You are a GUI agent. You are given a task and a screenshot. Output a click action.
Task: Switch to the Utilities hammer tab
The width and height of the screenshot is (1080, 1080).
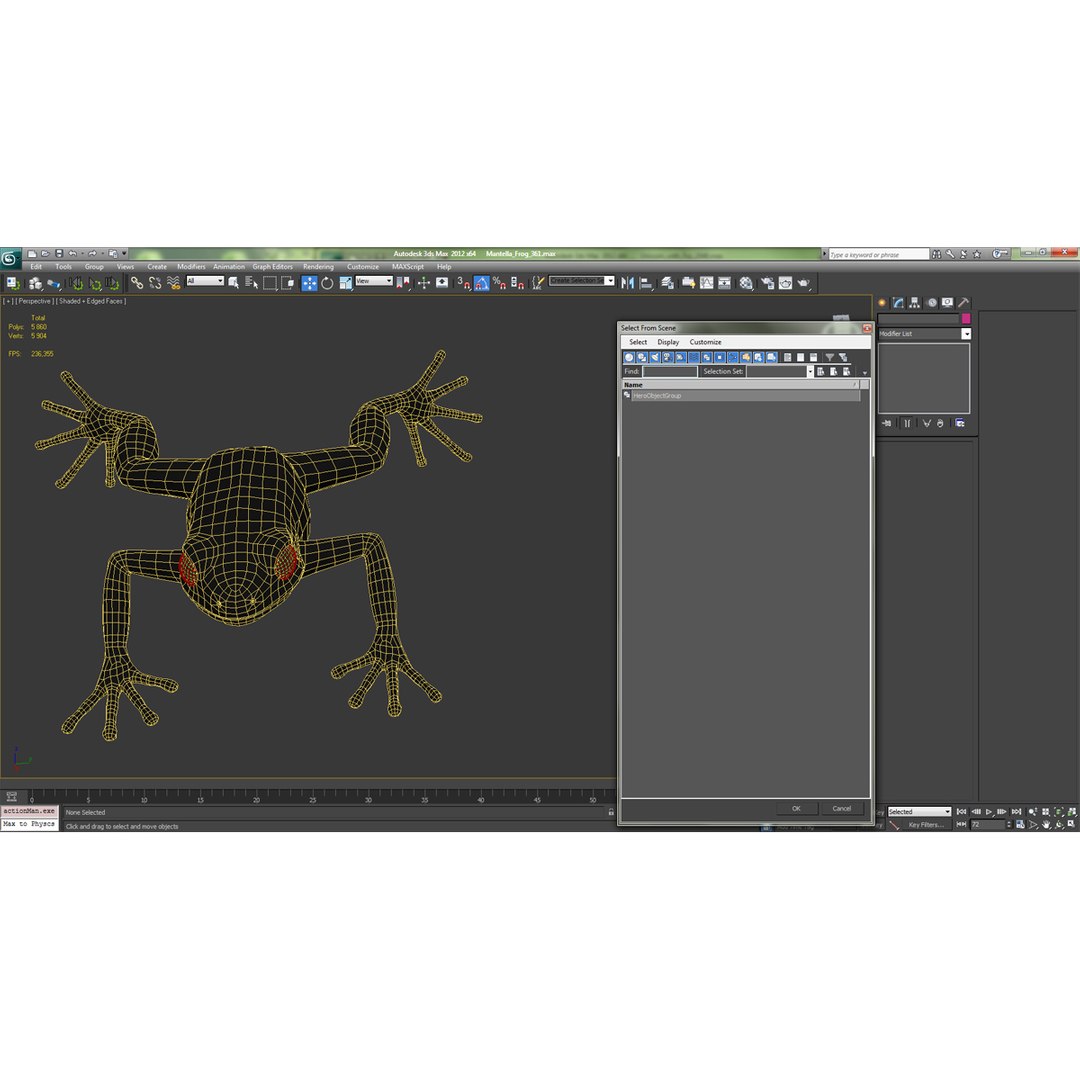pos(964,302)
